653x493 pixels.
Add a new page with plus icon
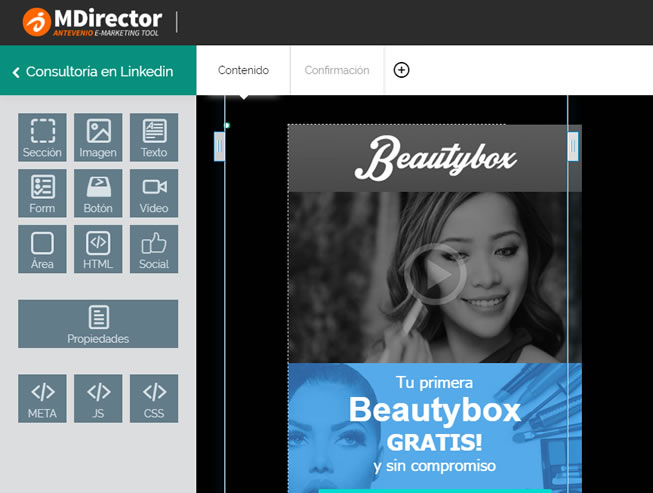point(401,70)
